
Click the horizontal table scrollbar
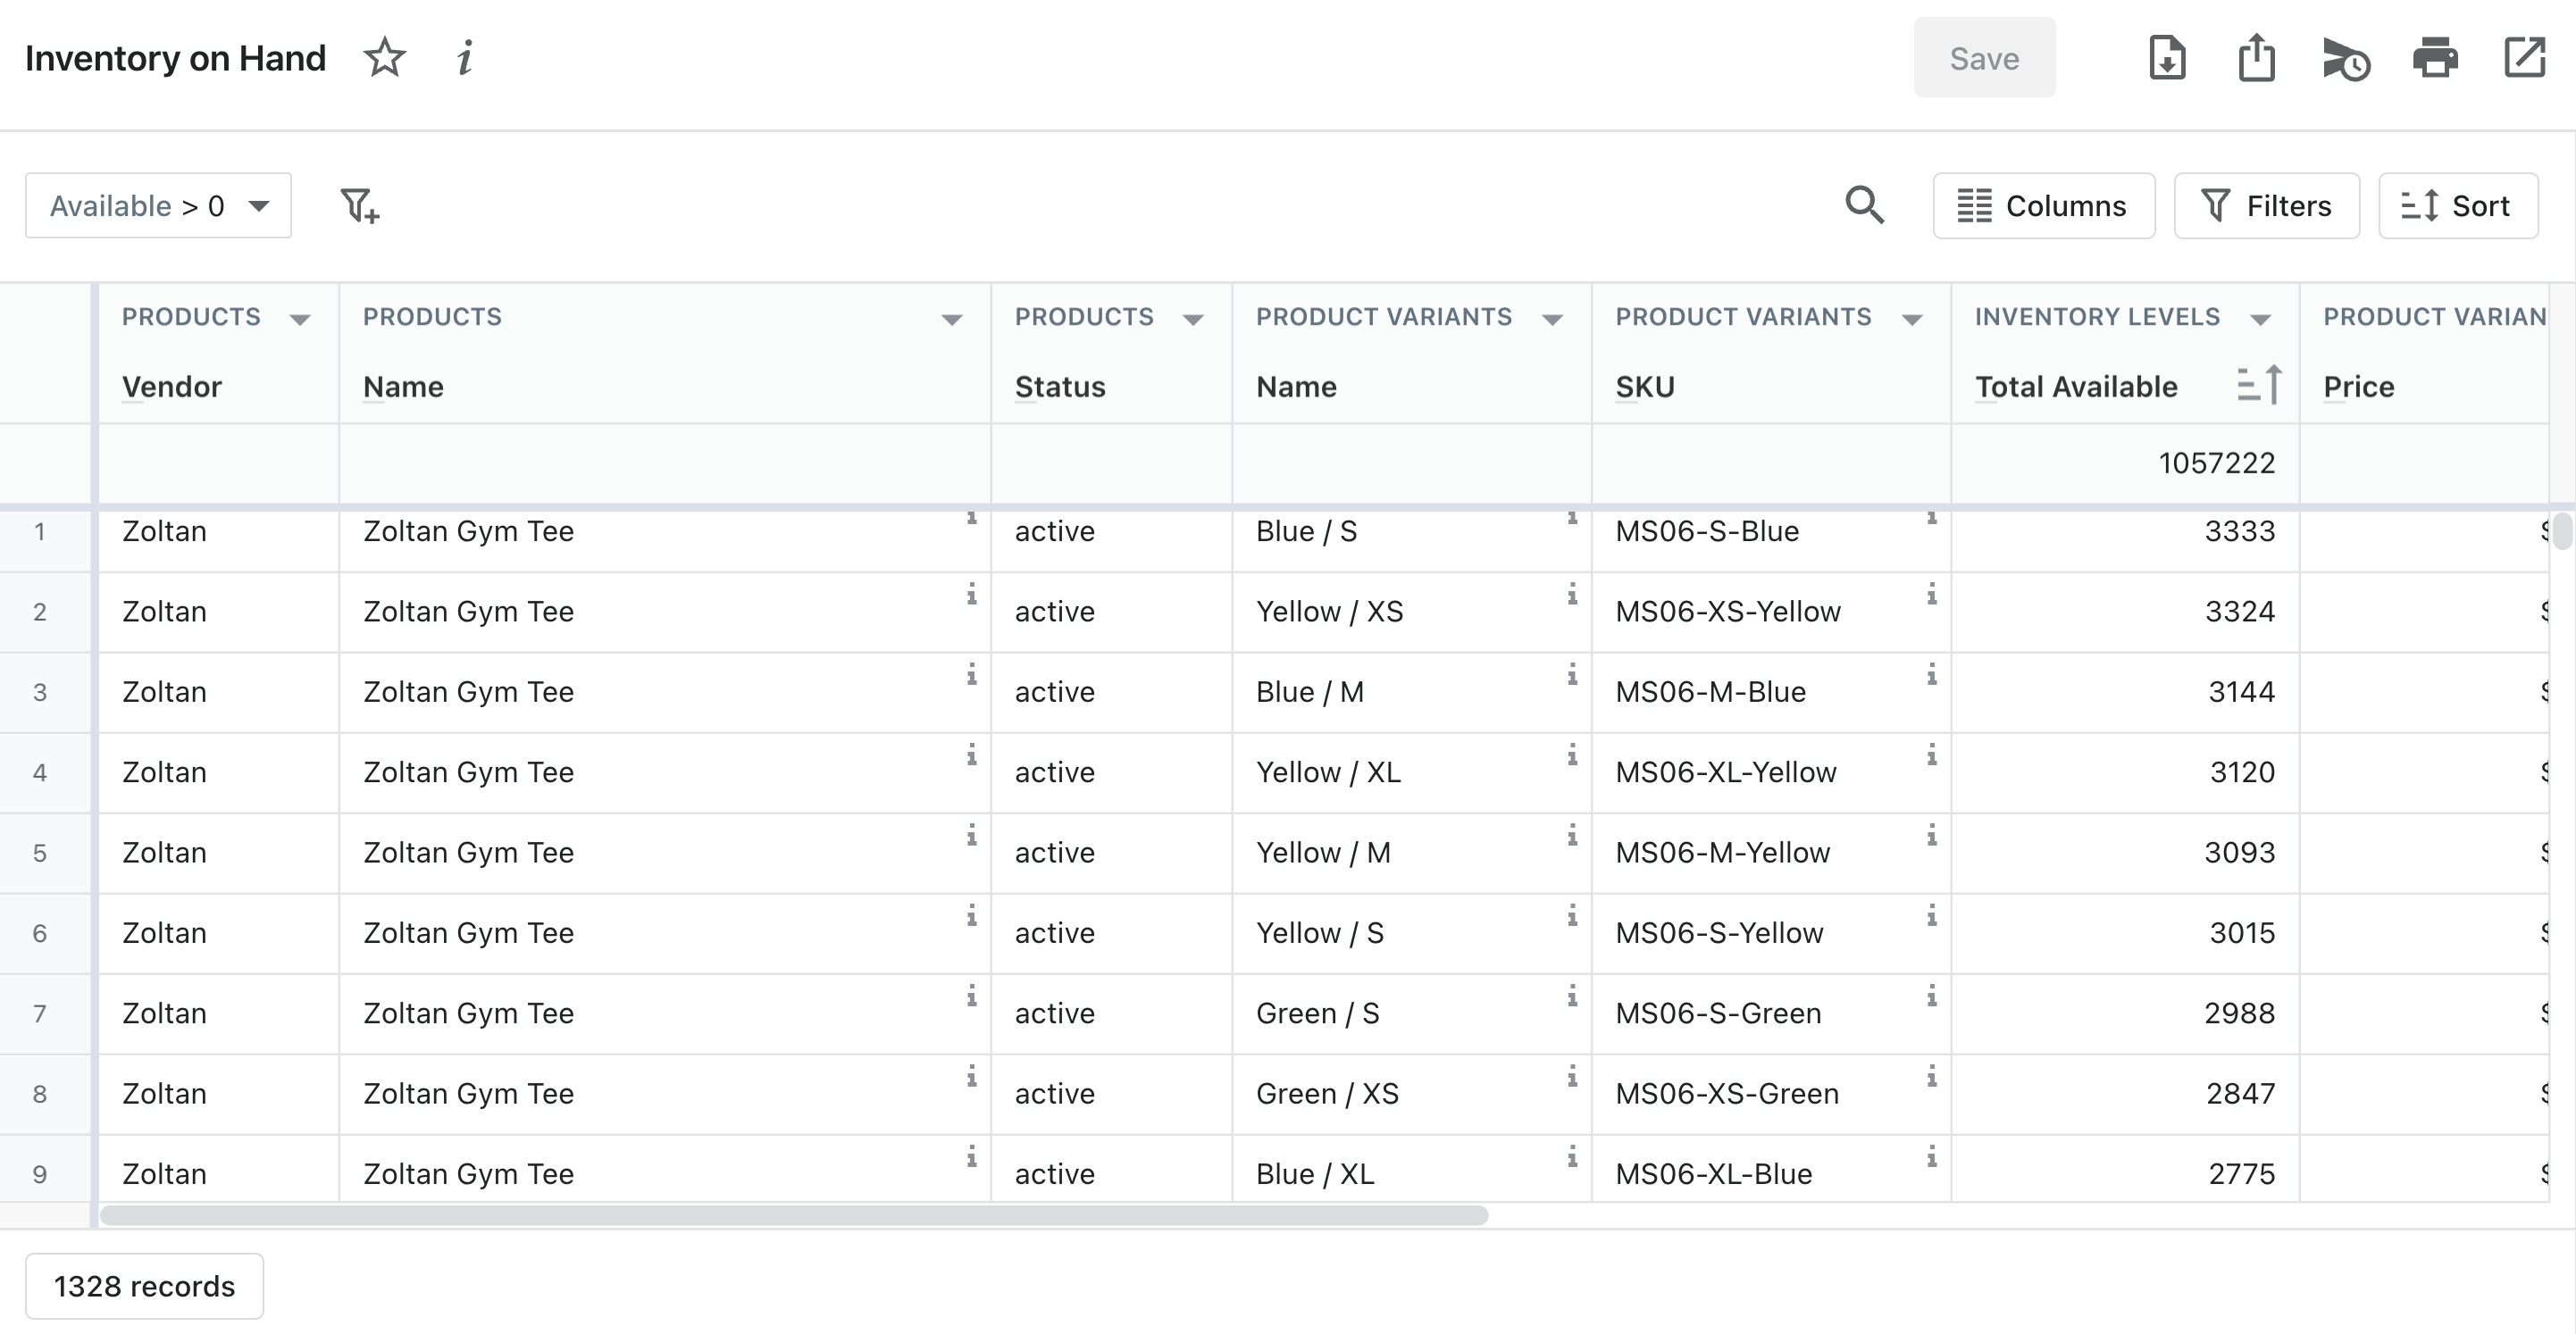793,1215
